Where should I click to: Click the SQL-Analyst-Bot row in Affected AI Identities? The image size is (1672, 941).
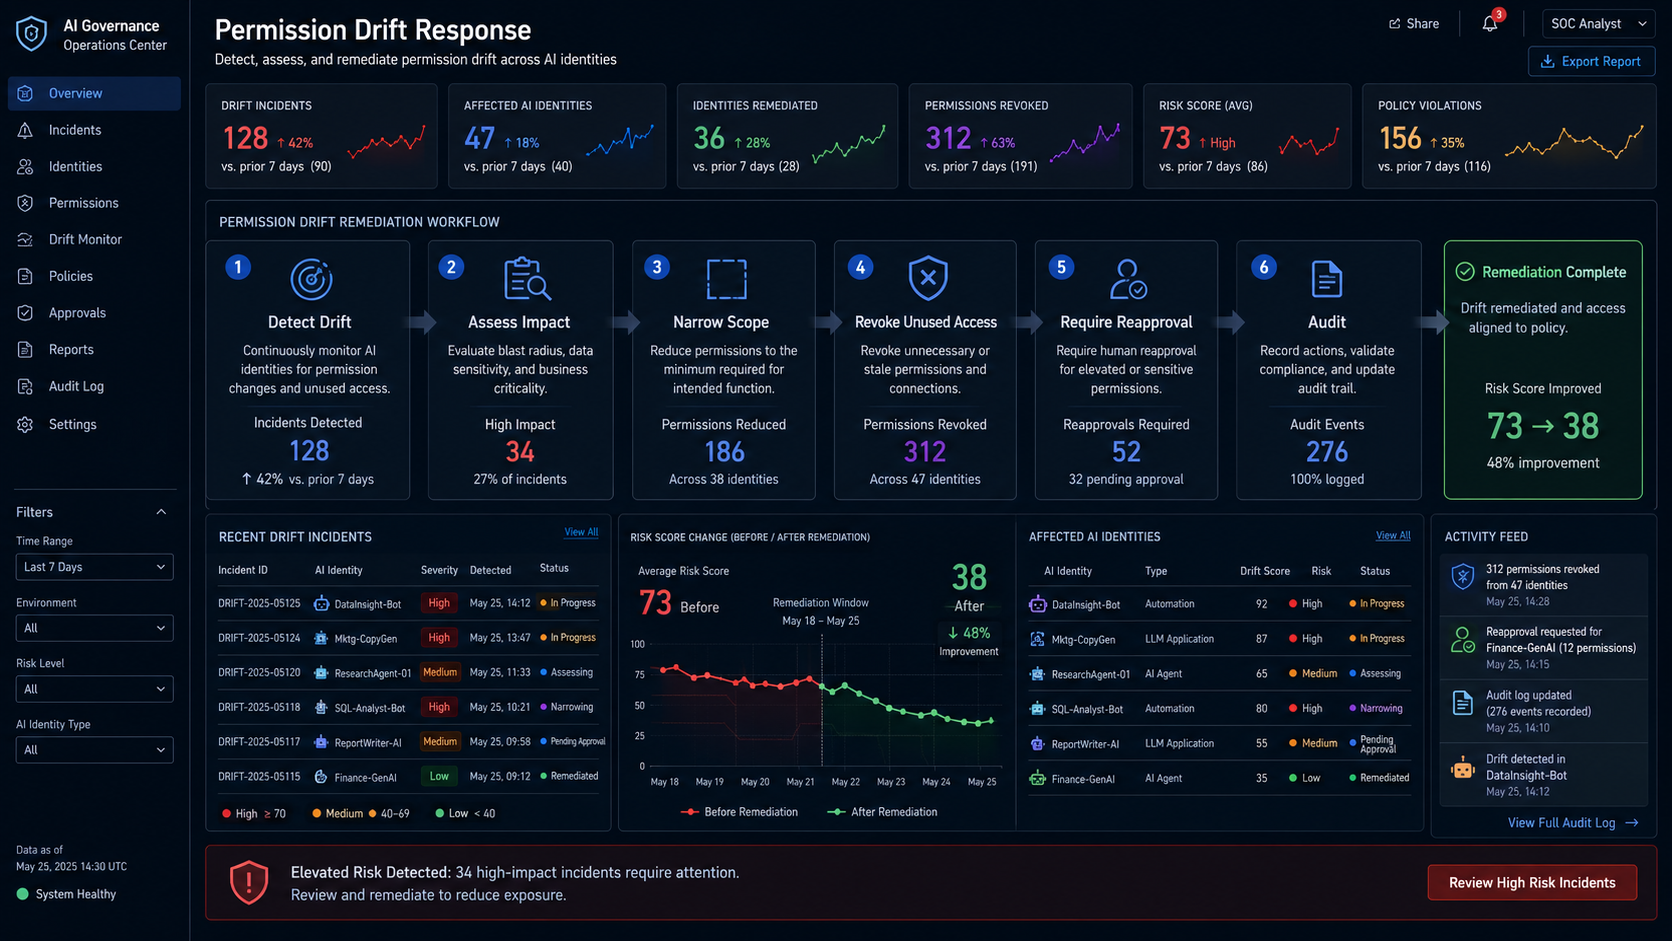point(1219,708)
